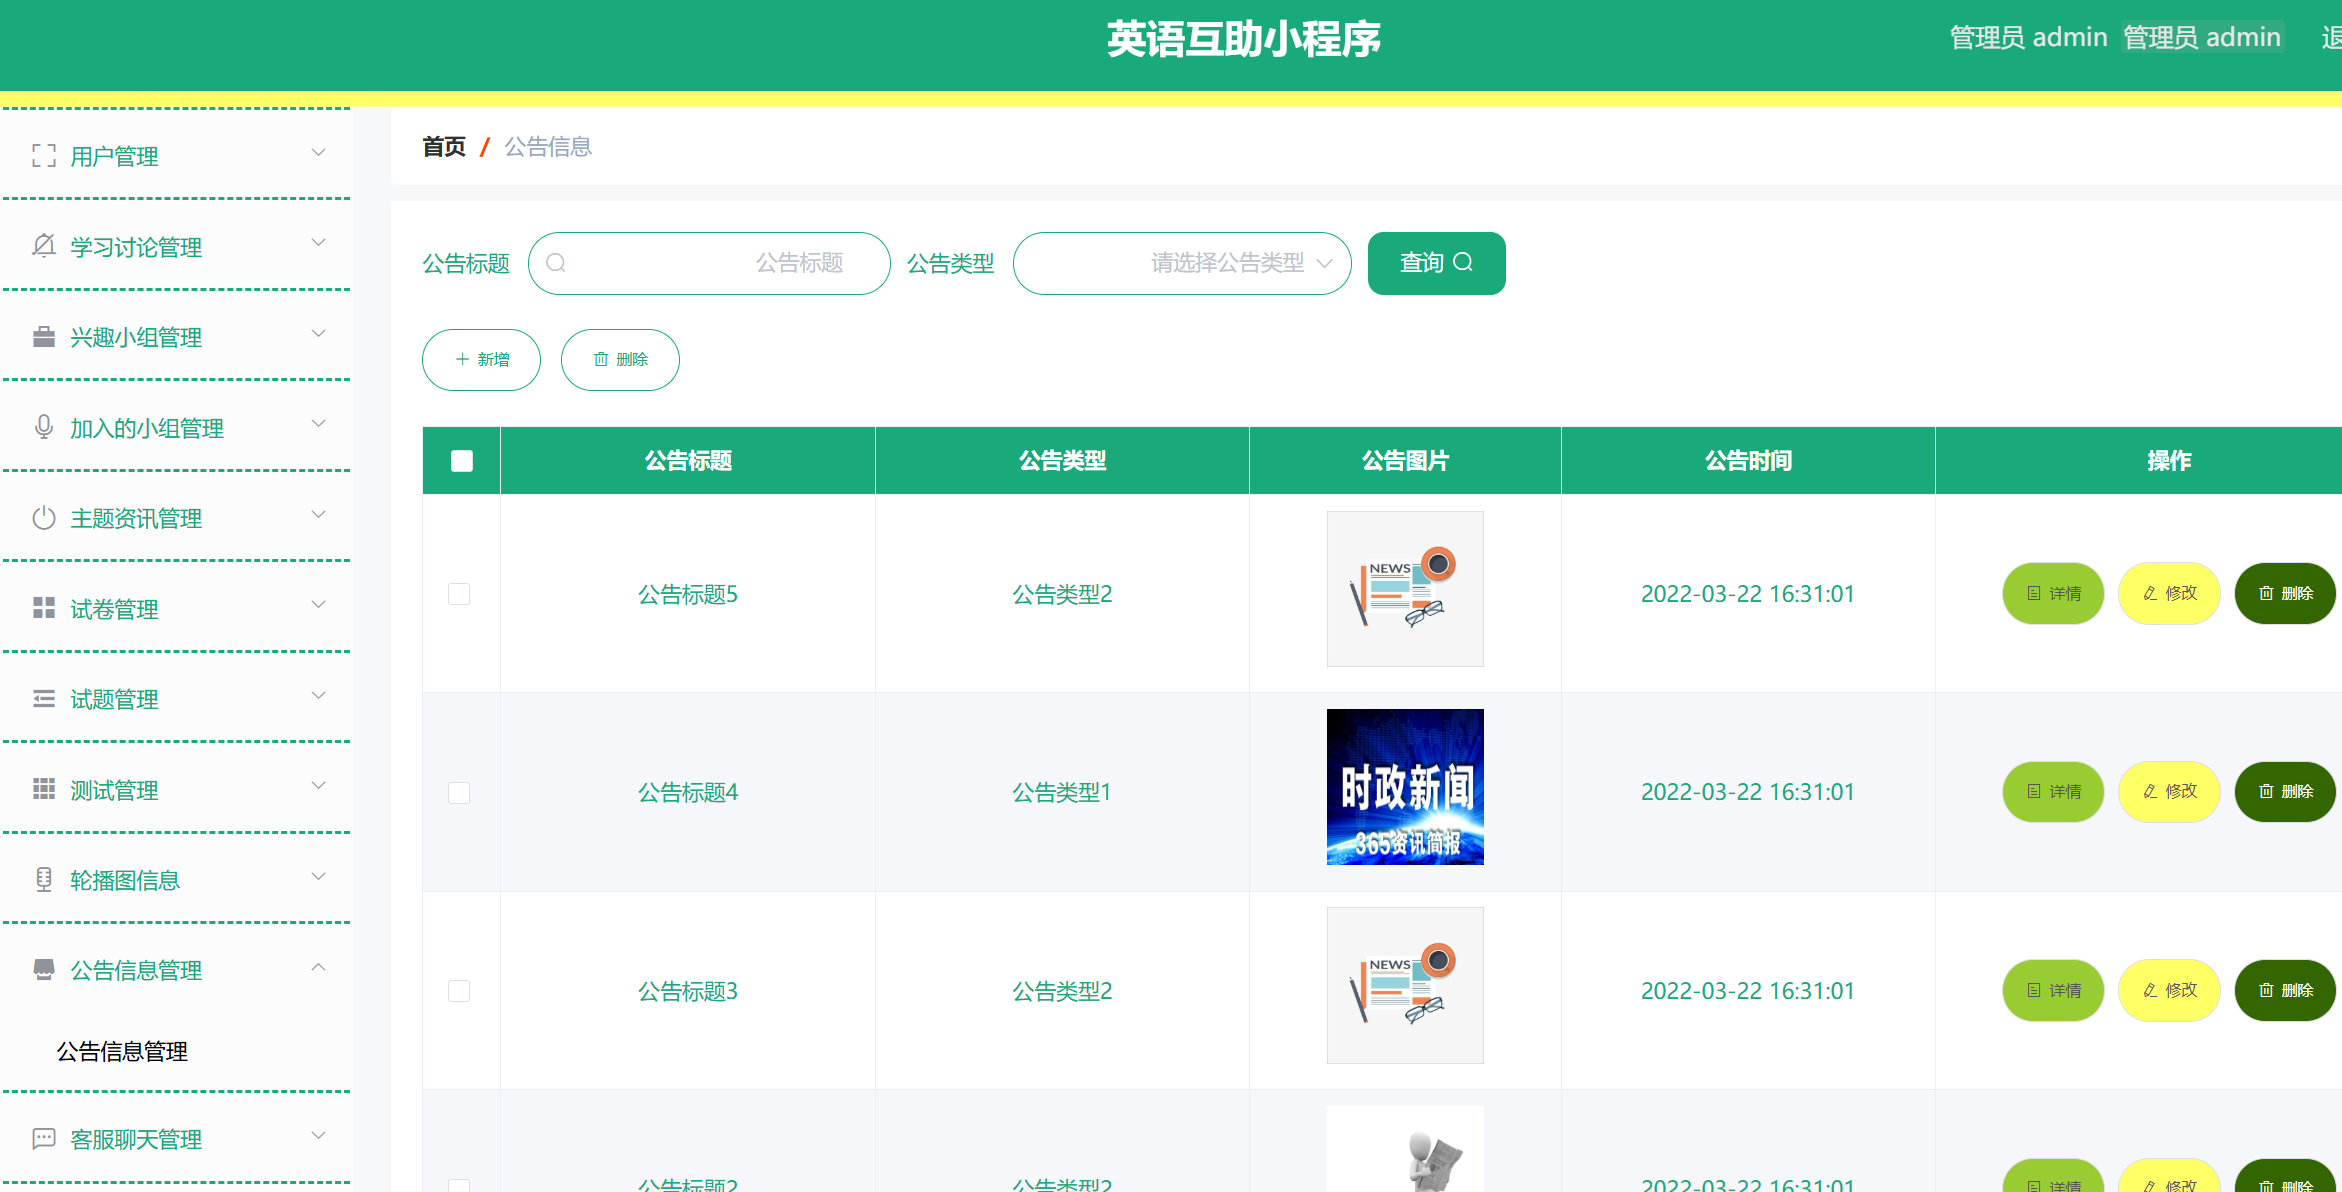Click the 轮播图信息 sidebar icon
The height and width of the screenshot is (1192, 2342).
pyautogui.click(x=44, y=880)
